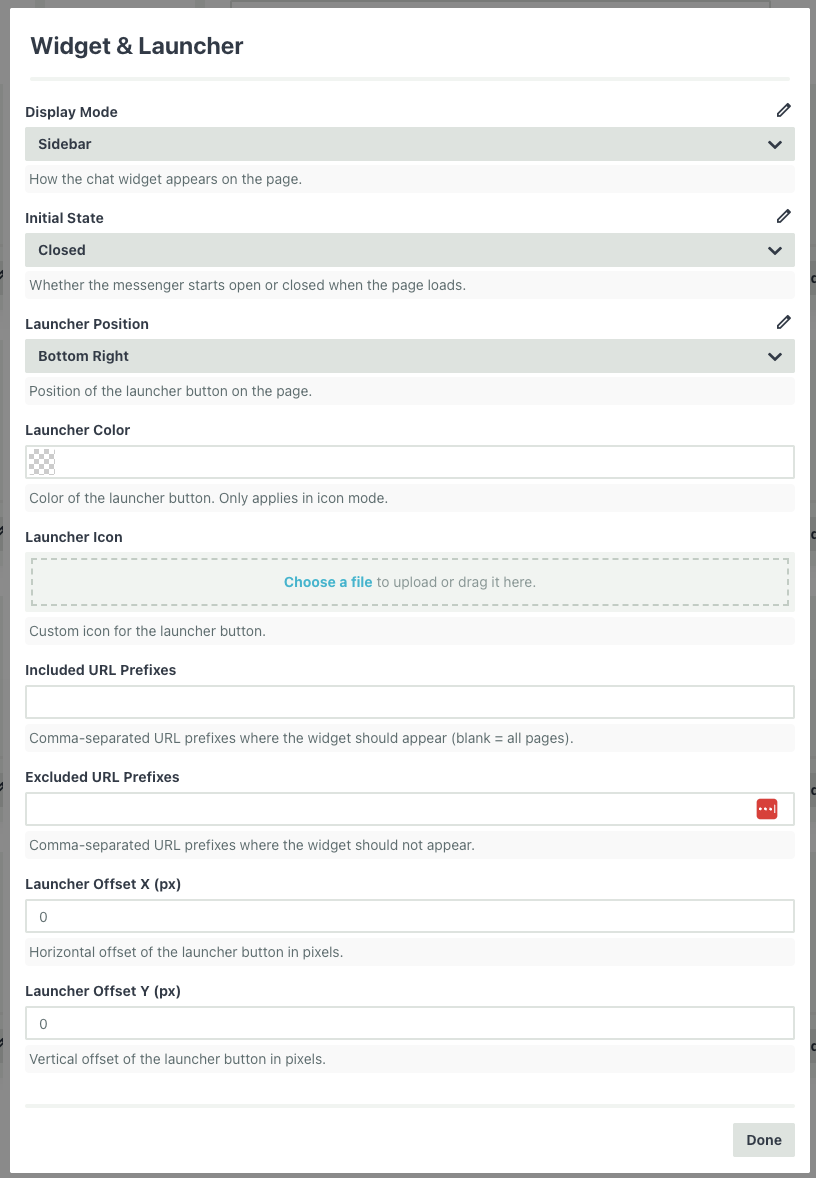
Task: Click the Done button
Action: point(763,1140)
